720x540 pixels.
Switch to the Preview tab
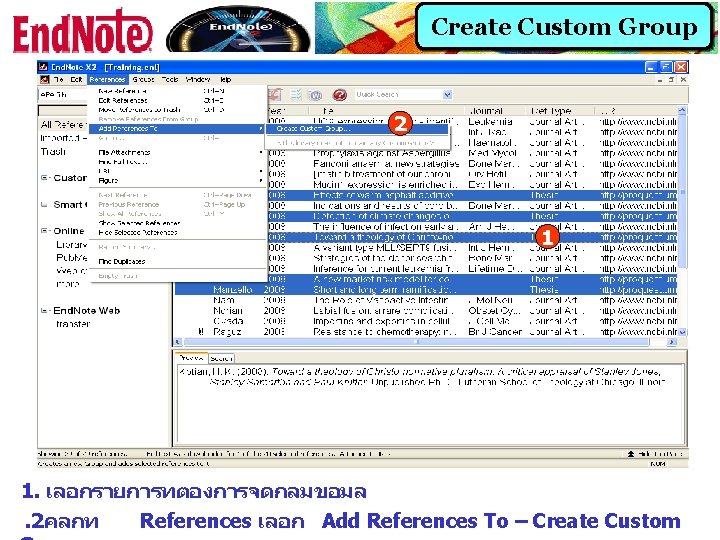[x=191, y=358]
